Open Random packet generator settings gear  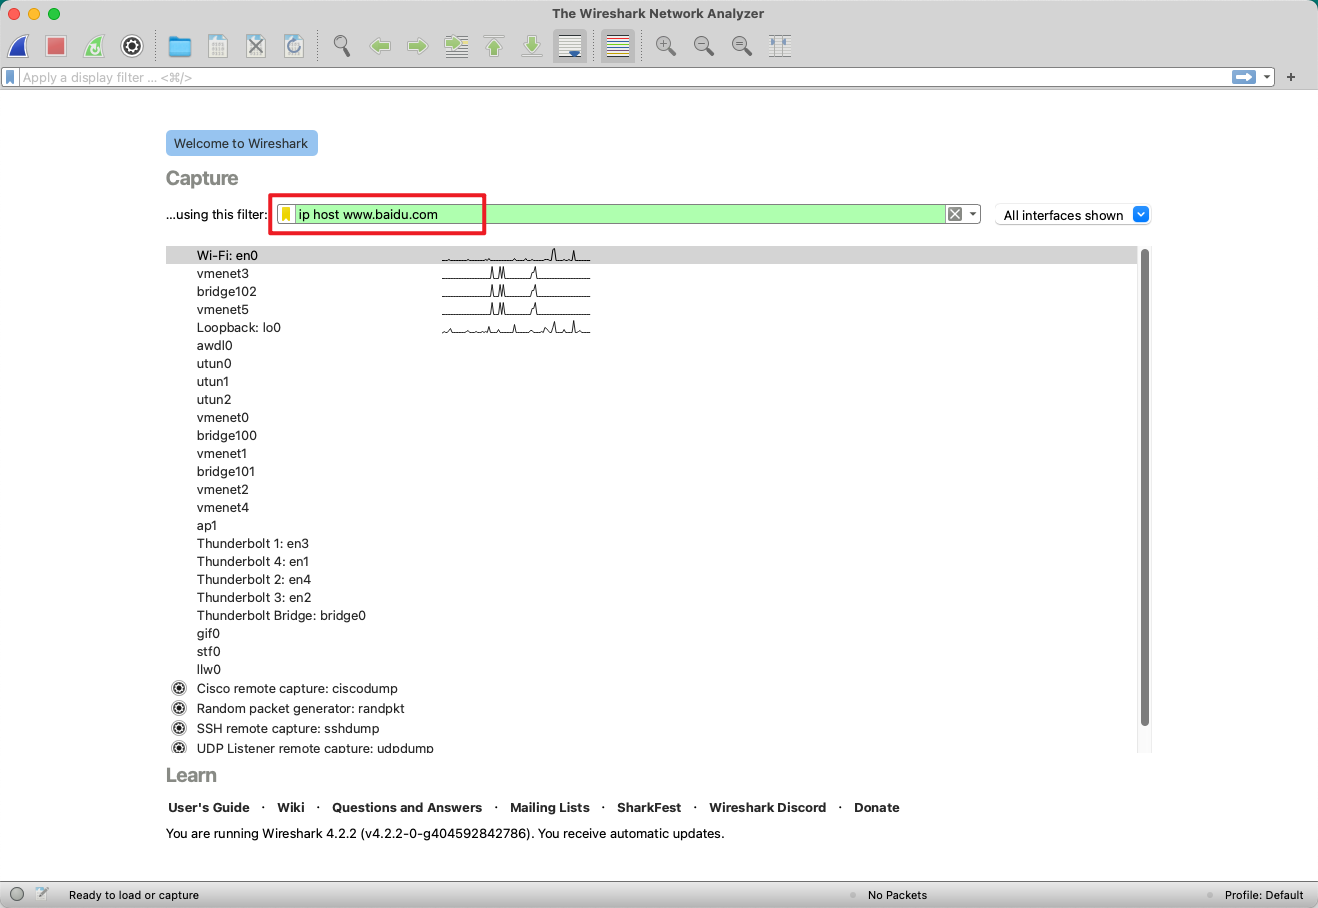(x=179, y=708)
